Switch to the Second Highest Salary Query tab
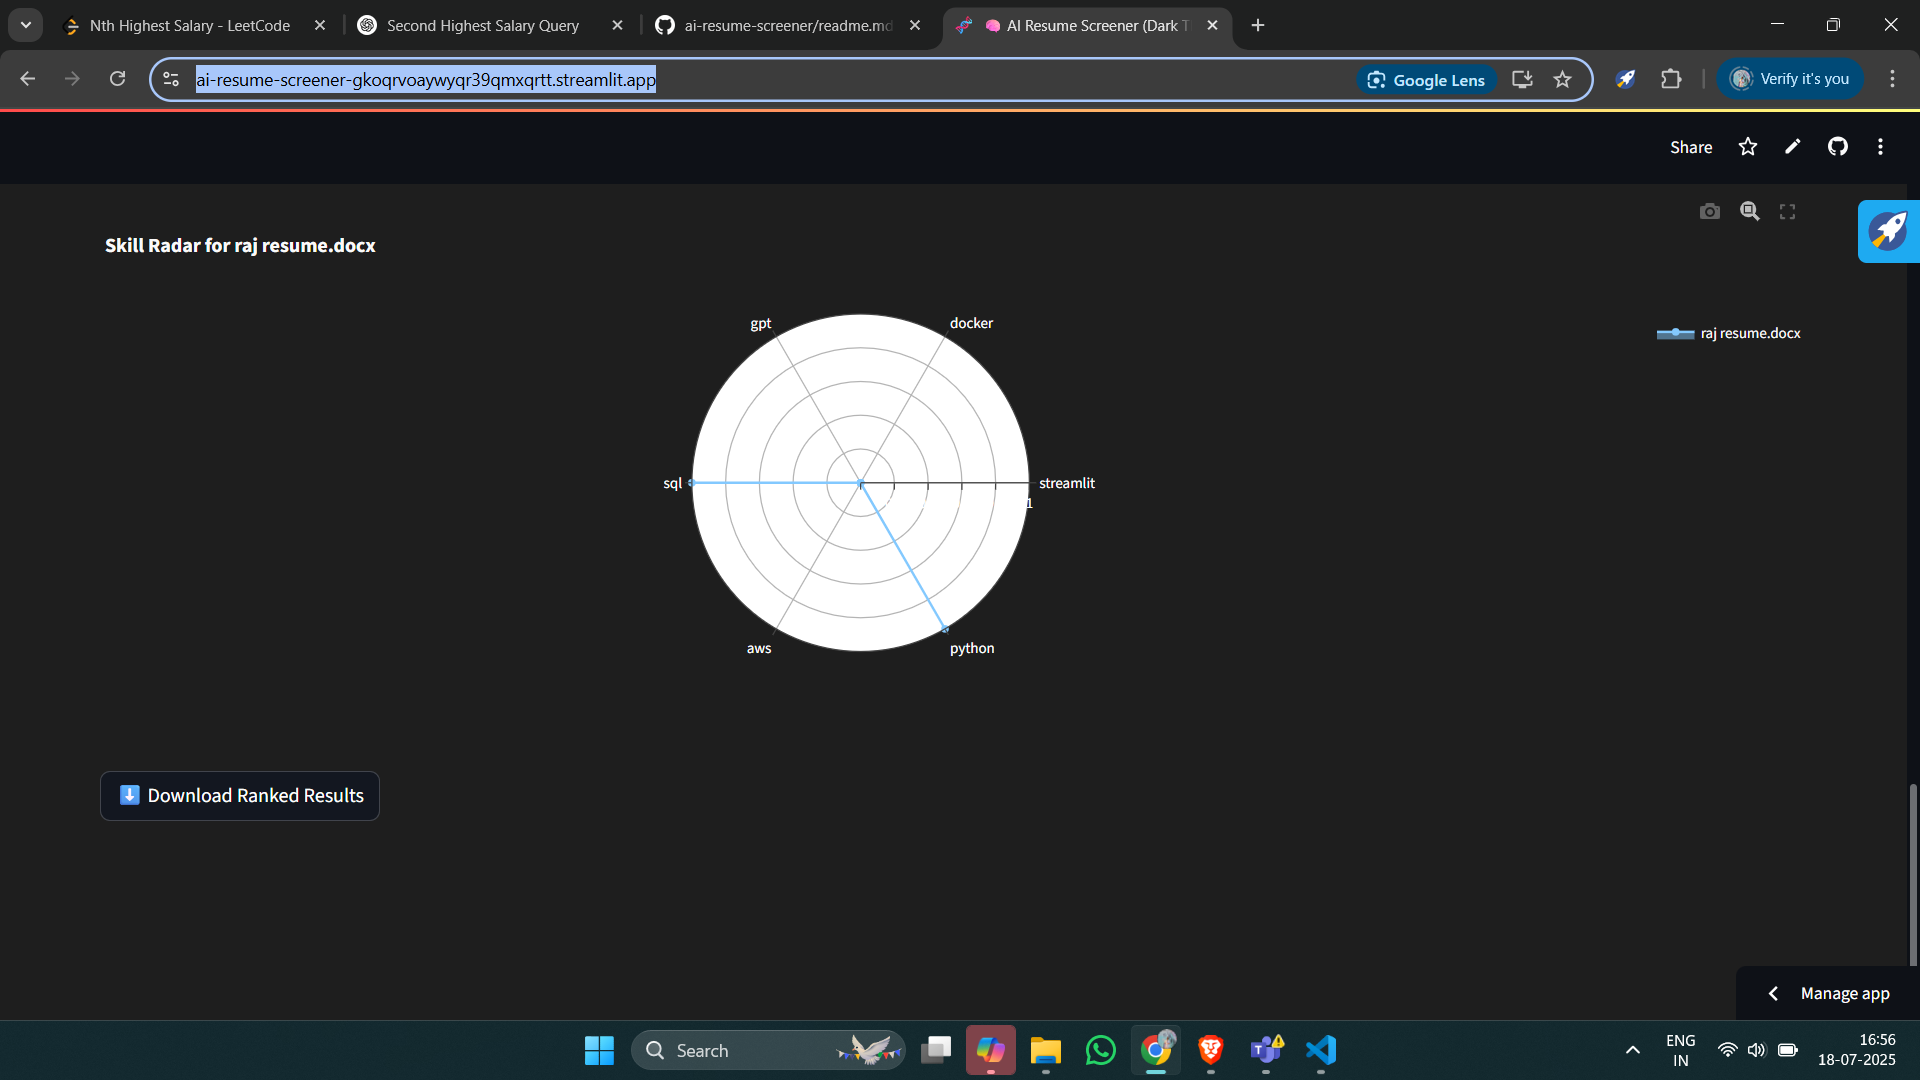This screenshot has height=1080, width=1920. 483,26
